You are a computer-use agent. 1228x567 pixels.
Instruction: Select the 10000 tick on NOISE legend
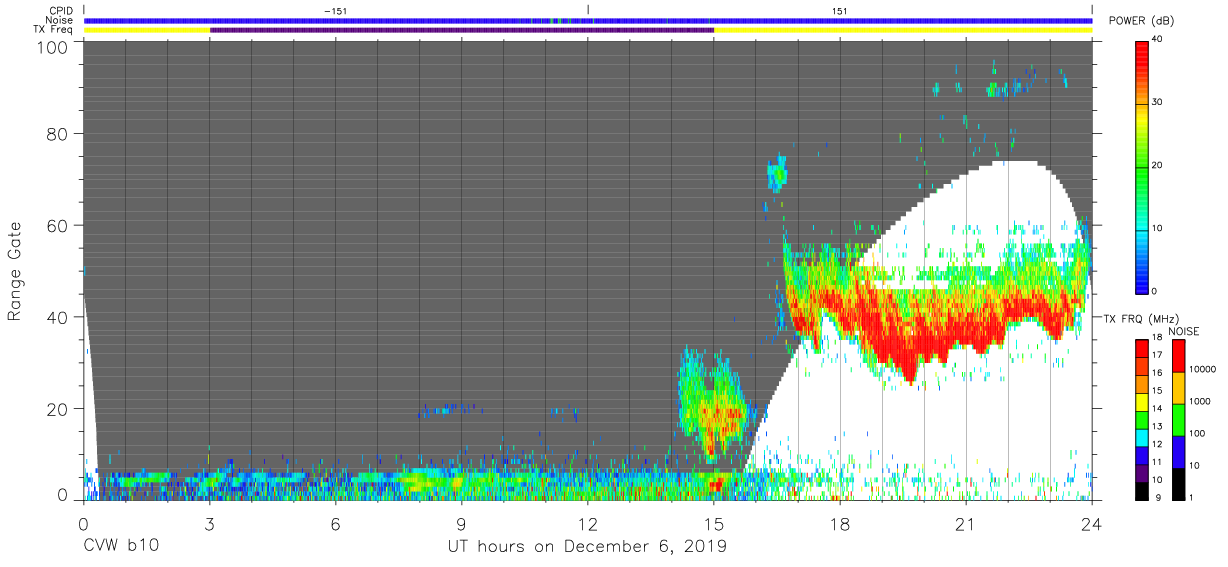coord(1203,369)
